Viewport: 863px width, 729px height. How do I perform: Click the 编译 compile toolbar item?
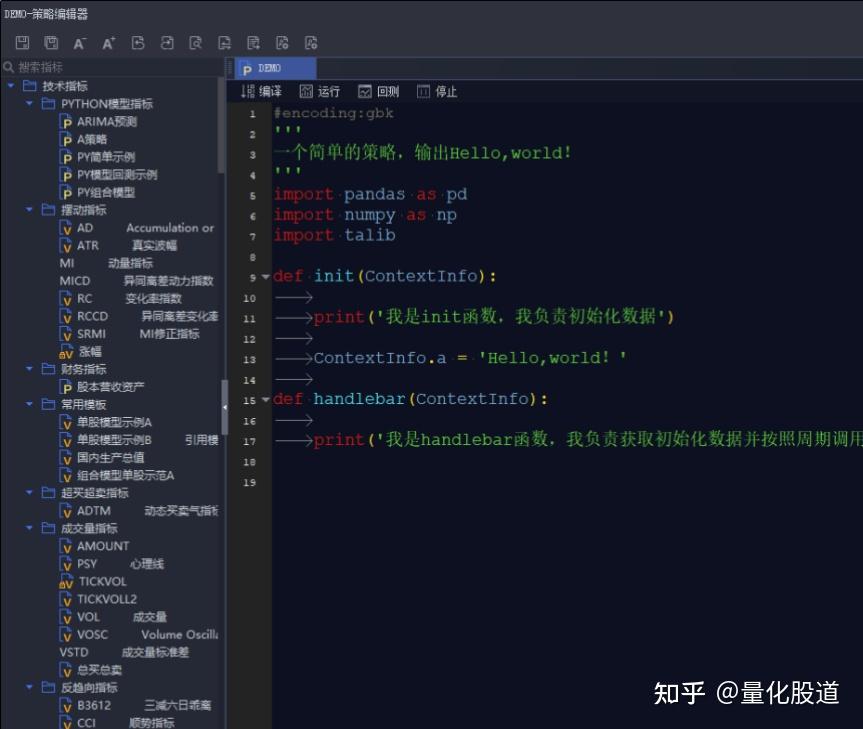pyautogui.click(x=262, y=89)
